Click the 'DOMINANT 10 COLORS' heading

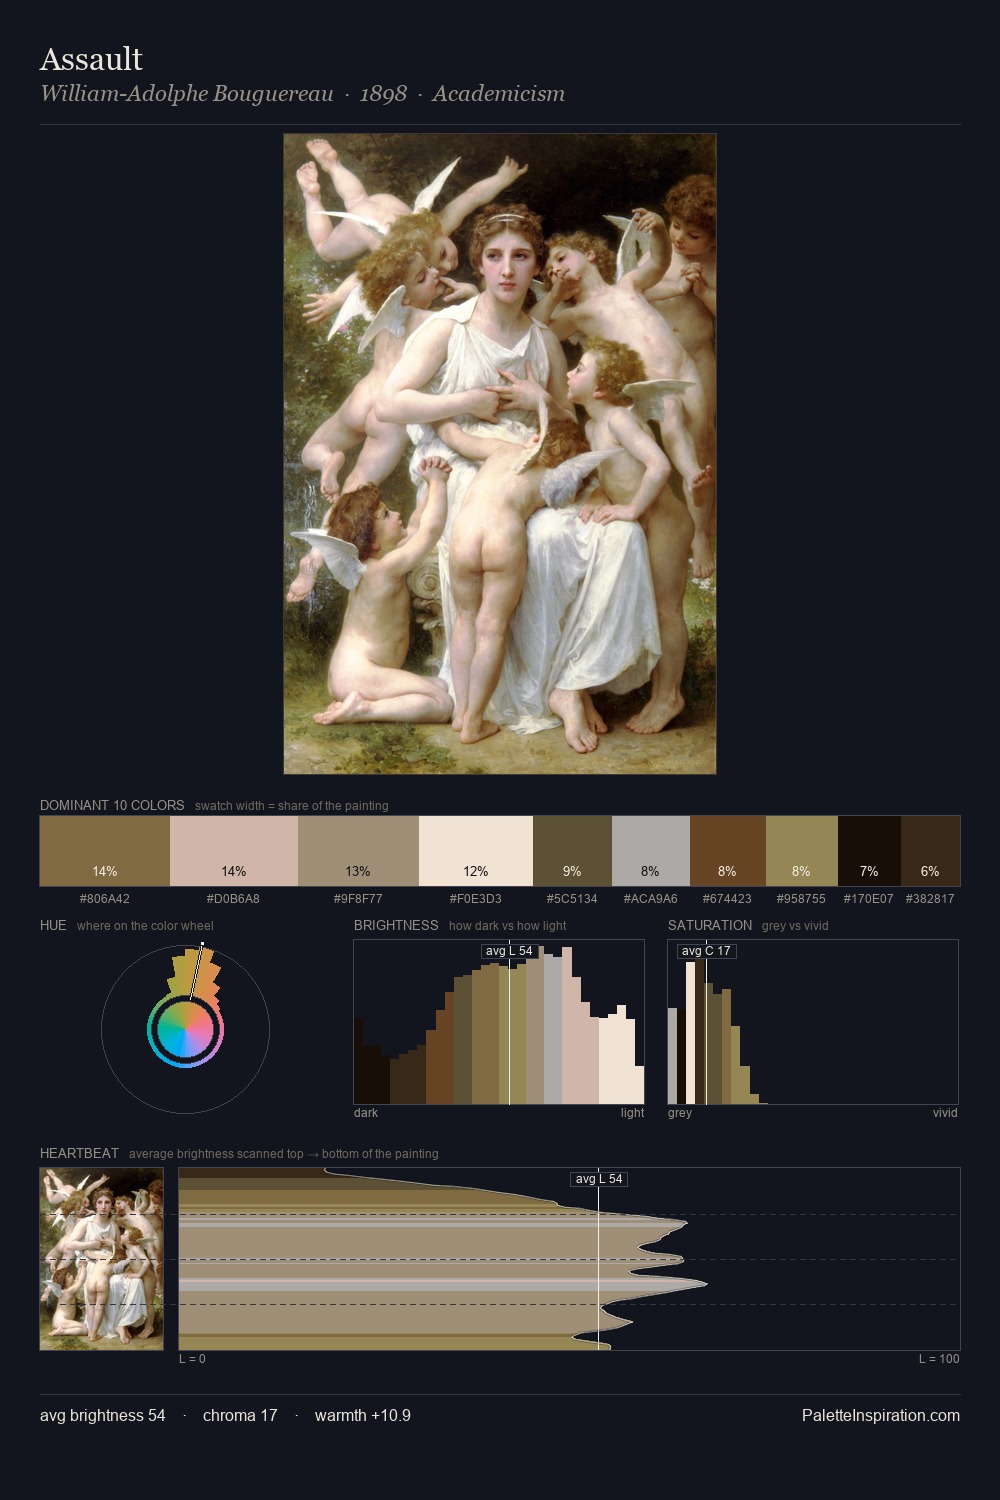pos(112,805)
